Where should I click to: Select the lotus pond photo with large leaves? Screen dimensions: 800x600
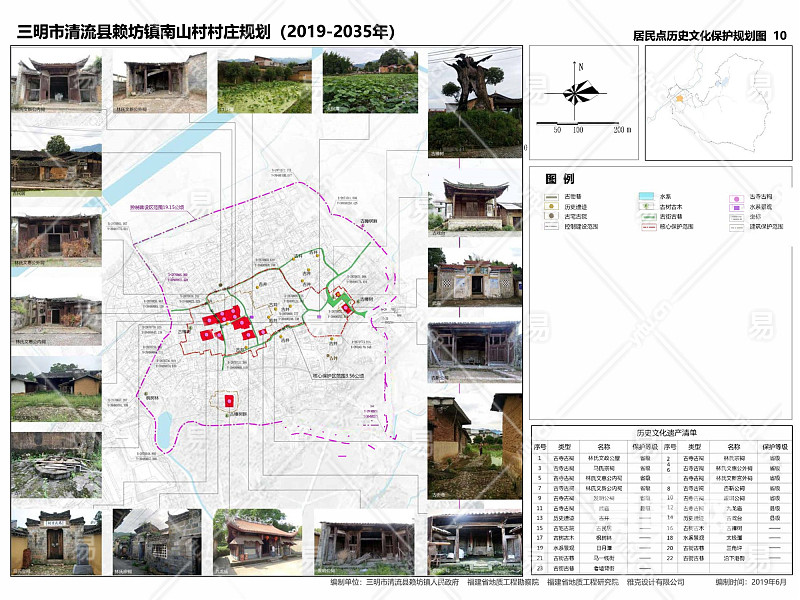[x=370, y=81]
